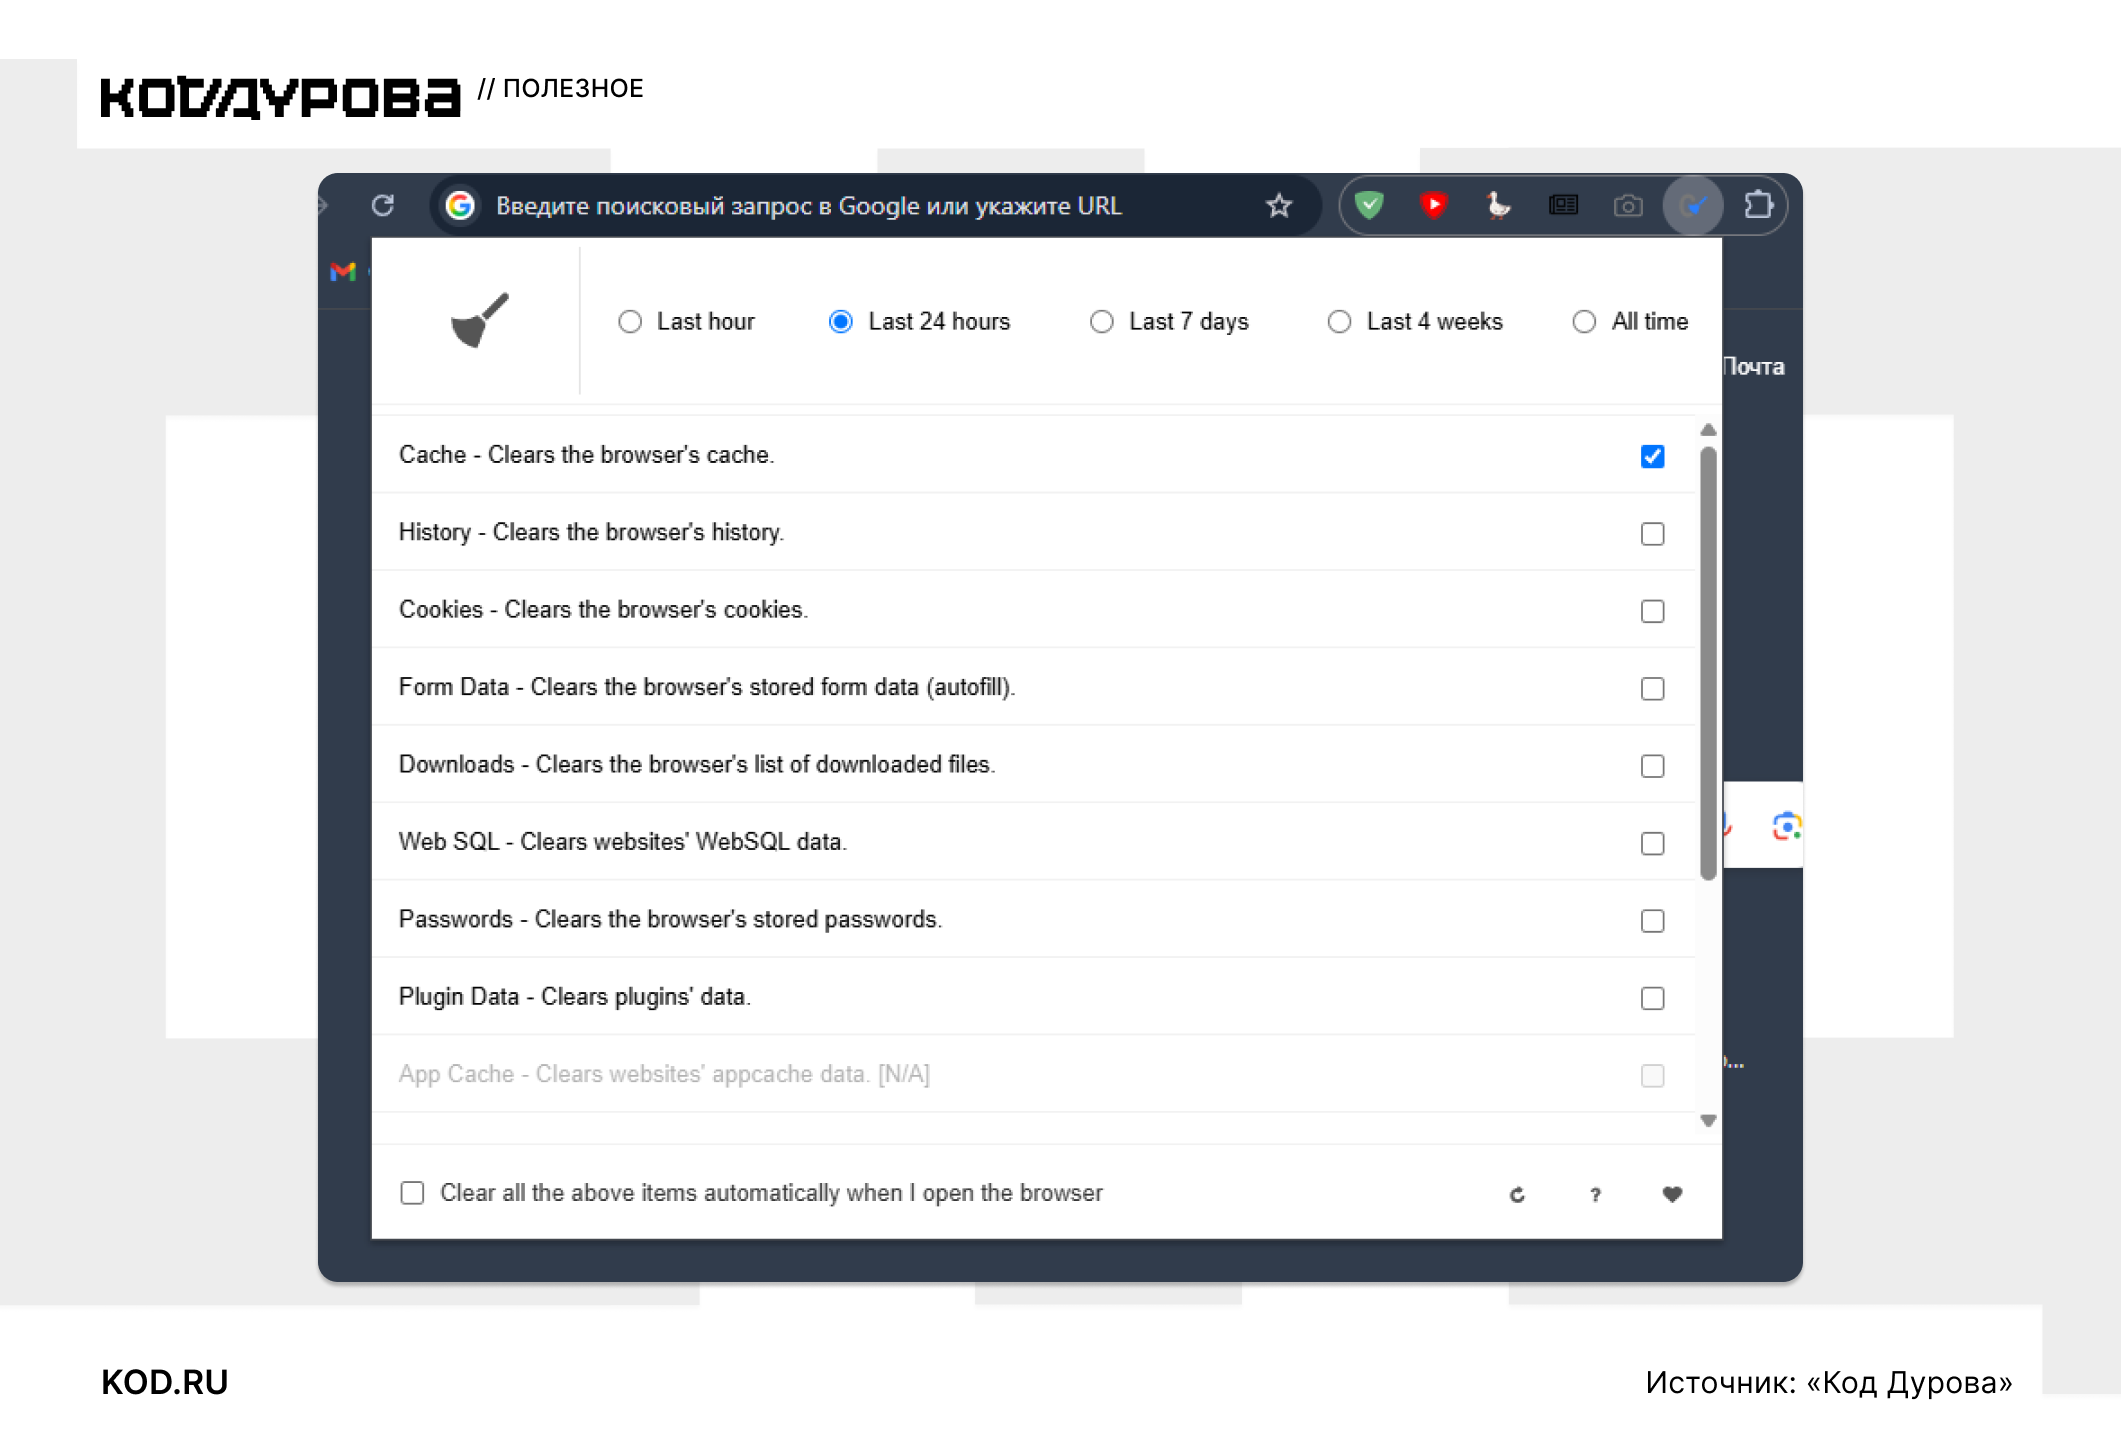
Task: Select the All time option
Action: coord(1584,322)
